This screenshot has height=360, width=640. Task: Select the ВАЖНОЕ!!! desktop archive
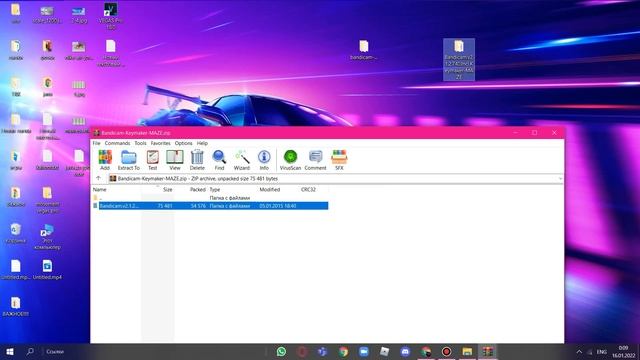[x=16, y=307]
